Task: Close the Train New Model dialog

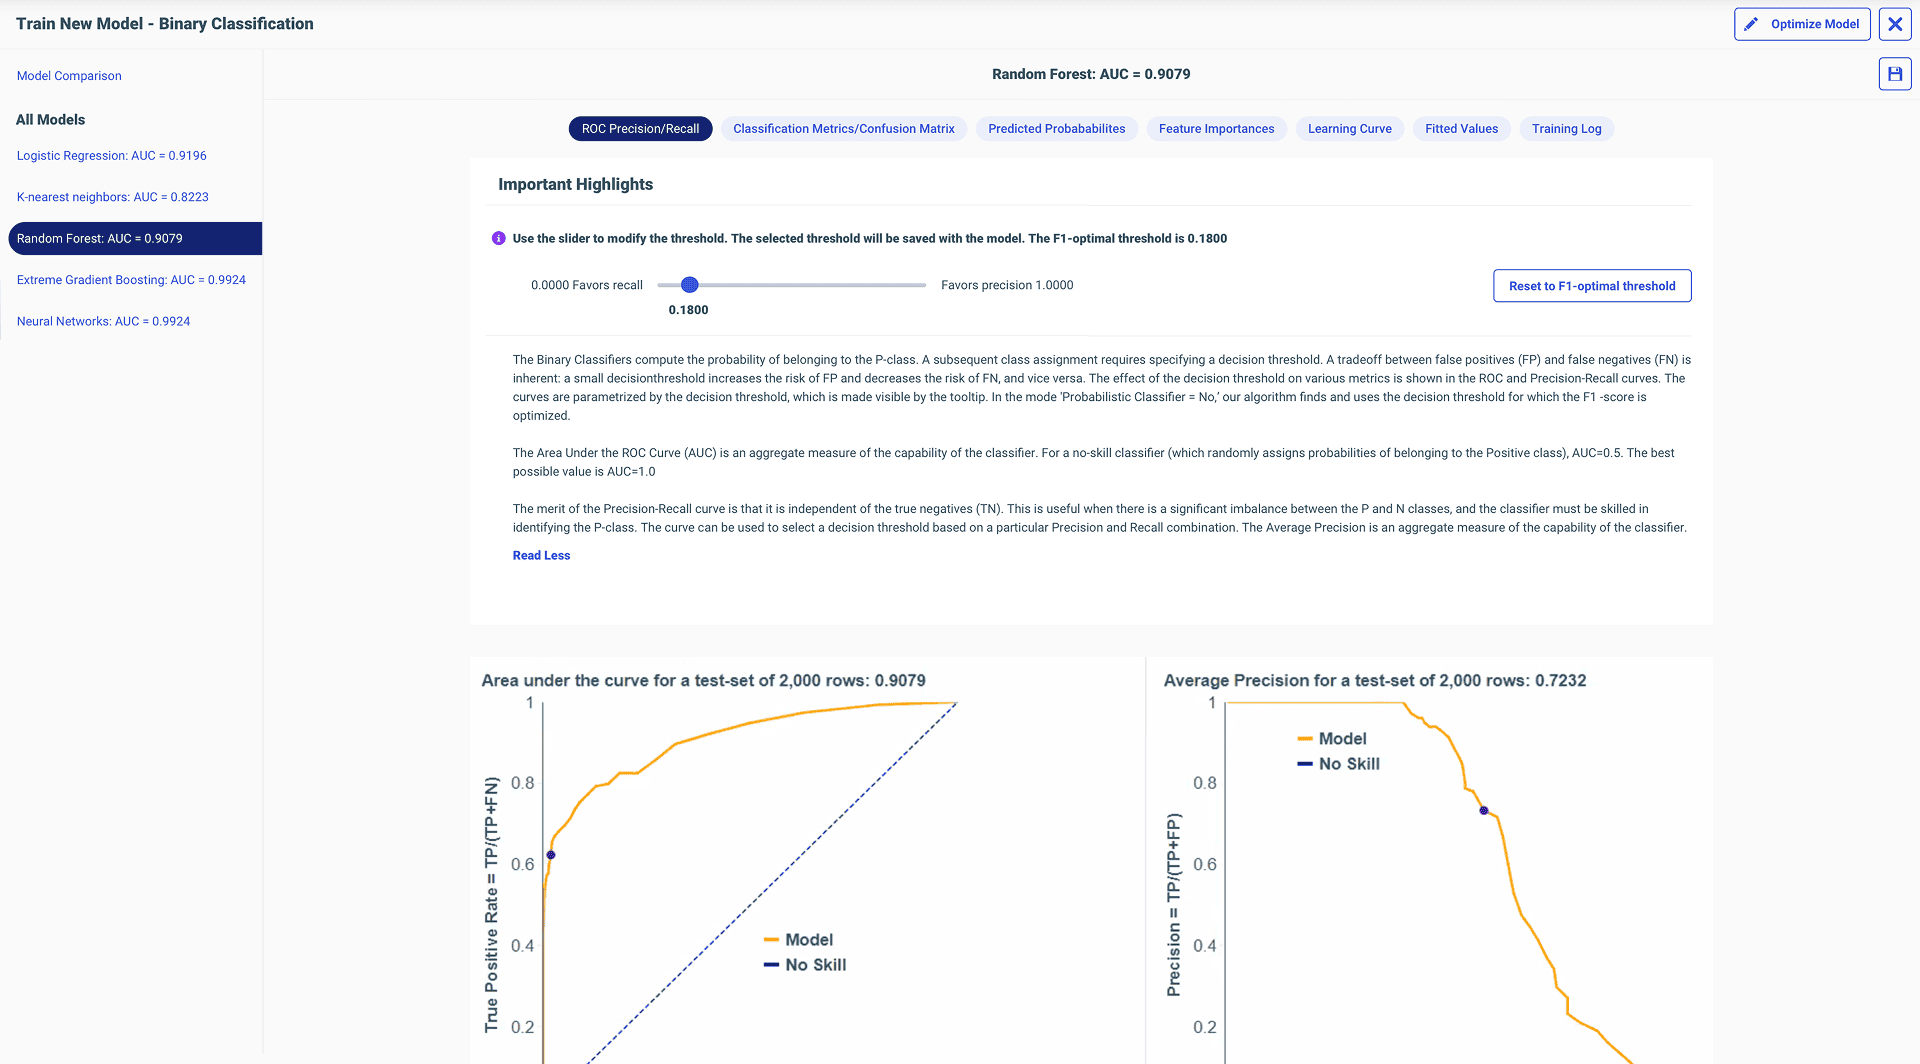Action: pyautogui.click(x=1894, y=24)
